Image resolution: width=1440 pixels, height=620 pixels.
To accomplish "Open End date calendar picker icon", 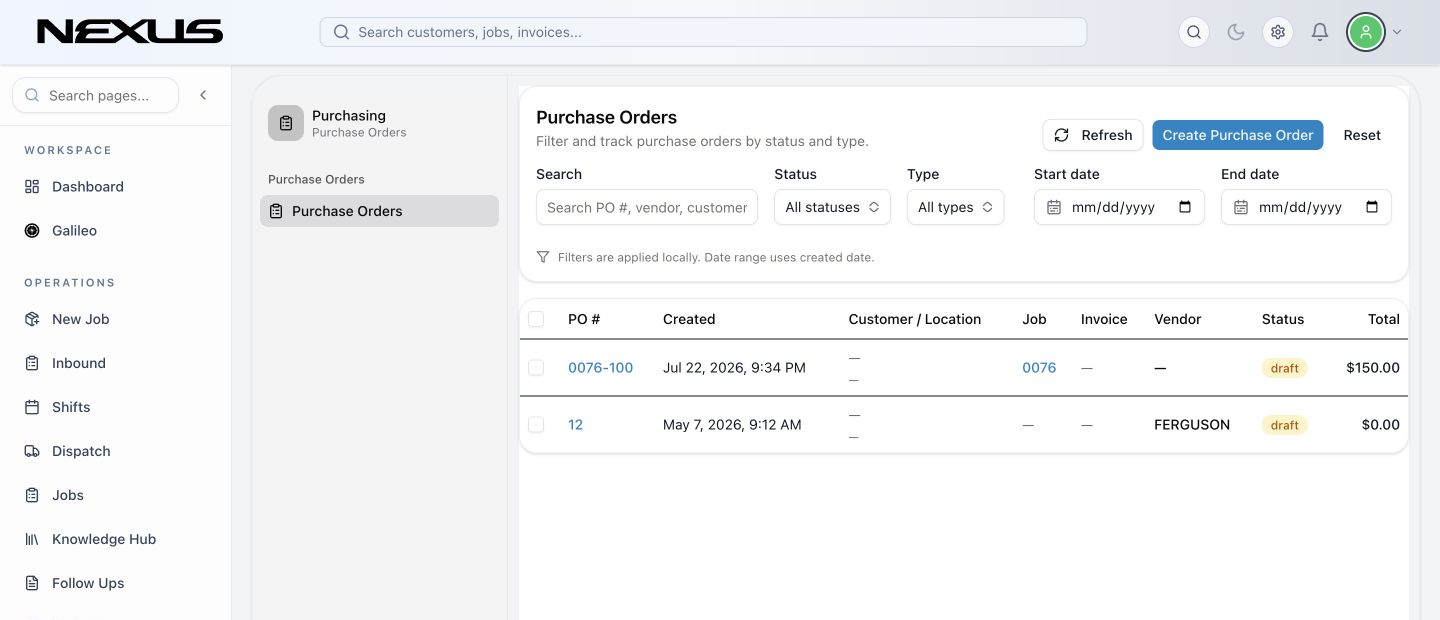I will (1372, 207).
